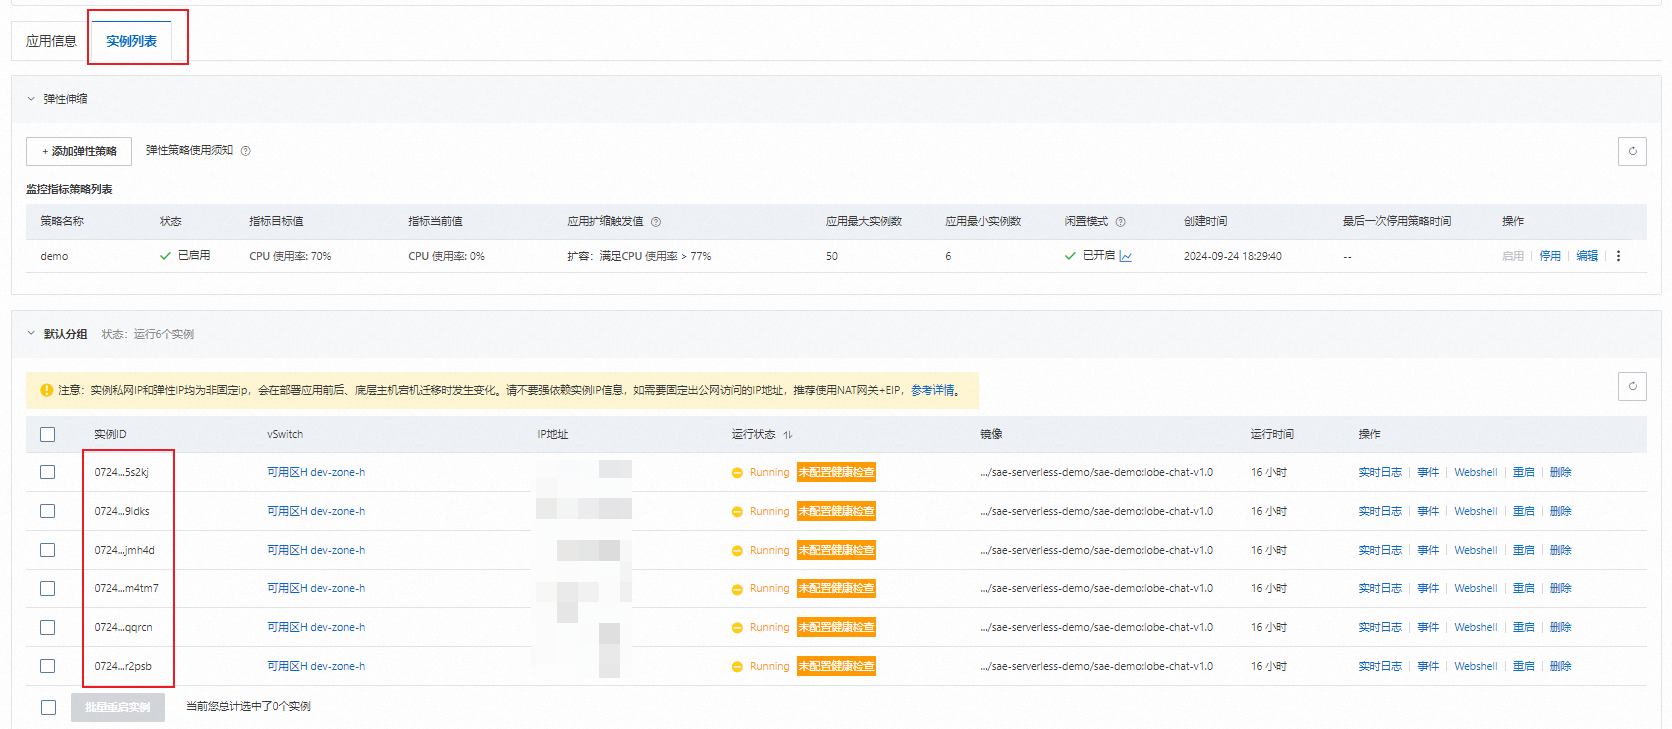Screen dimensions: 1672x729
Task: Check the box for instance 0724...m4tm7
Action: [48, 589]
